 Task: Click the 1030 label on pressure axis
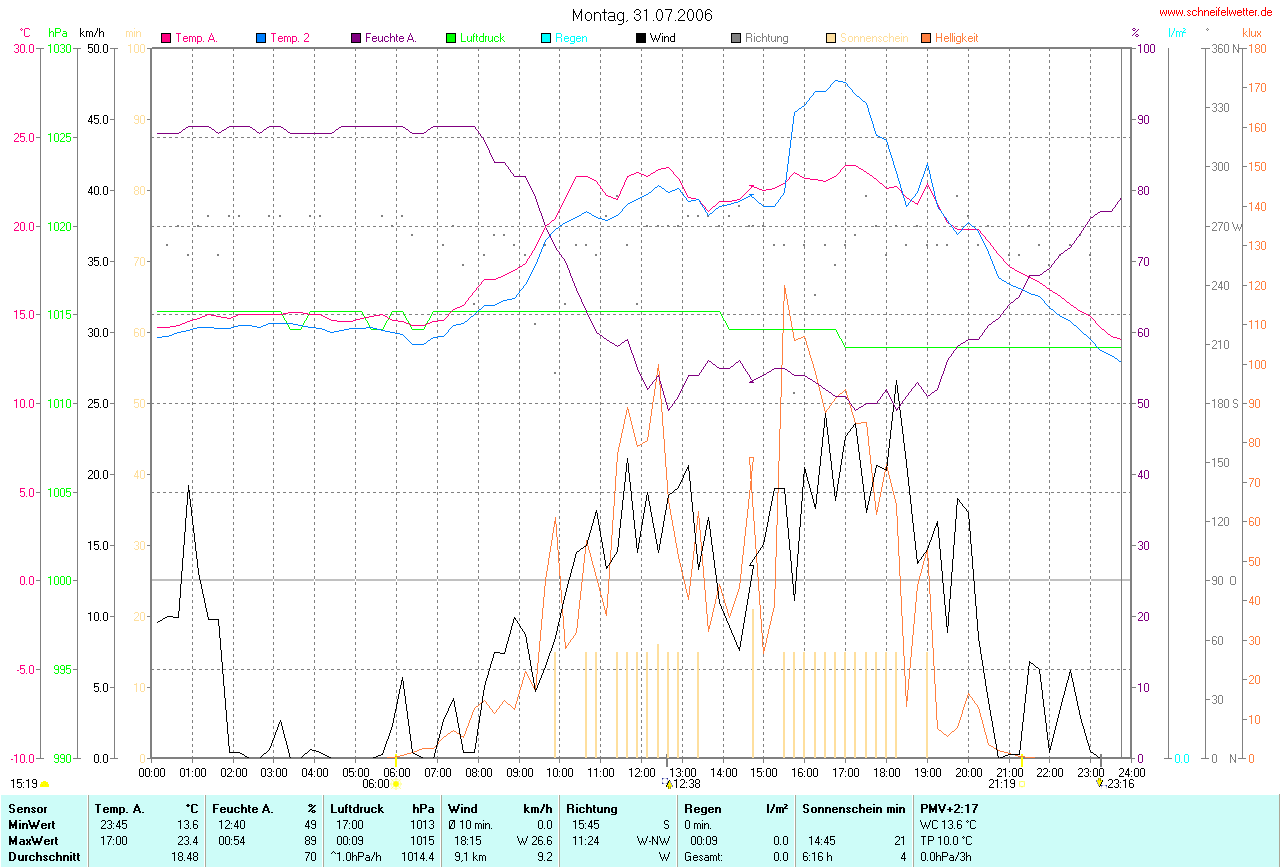pyautogui.click(x=60, y=49)
